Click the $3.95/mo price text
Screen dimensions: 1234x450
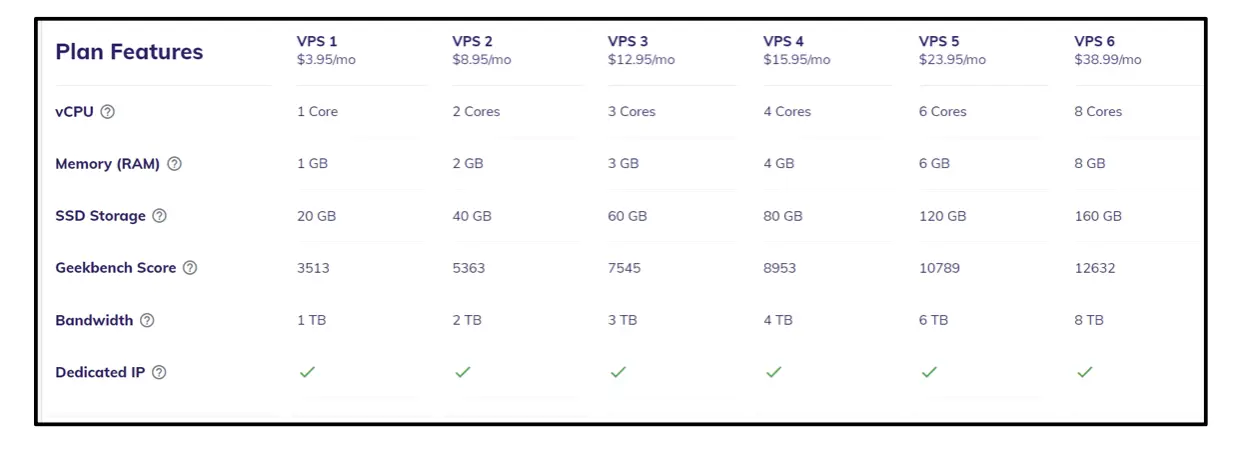pyautogui.click(x=326, y=60)
